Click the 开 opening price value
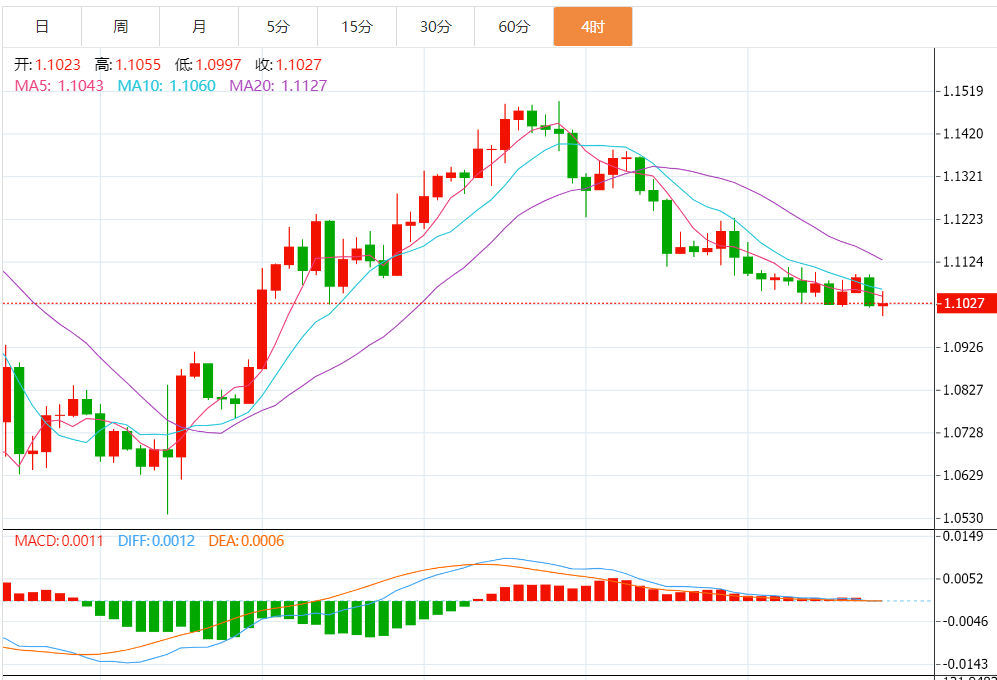The width and height of the screenshot is (997, 680). 58,64
